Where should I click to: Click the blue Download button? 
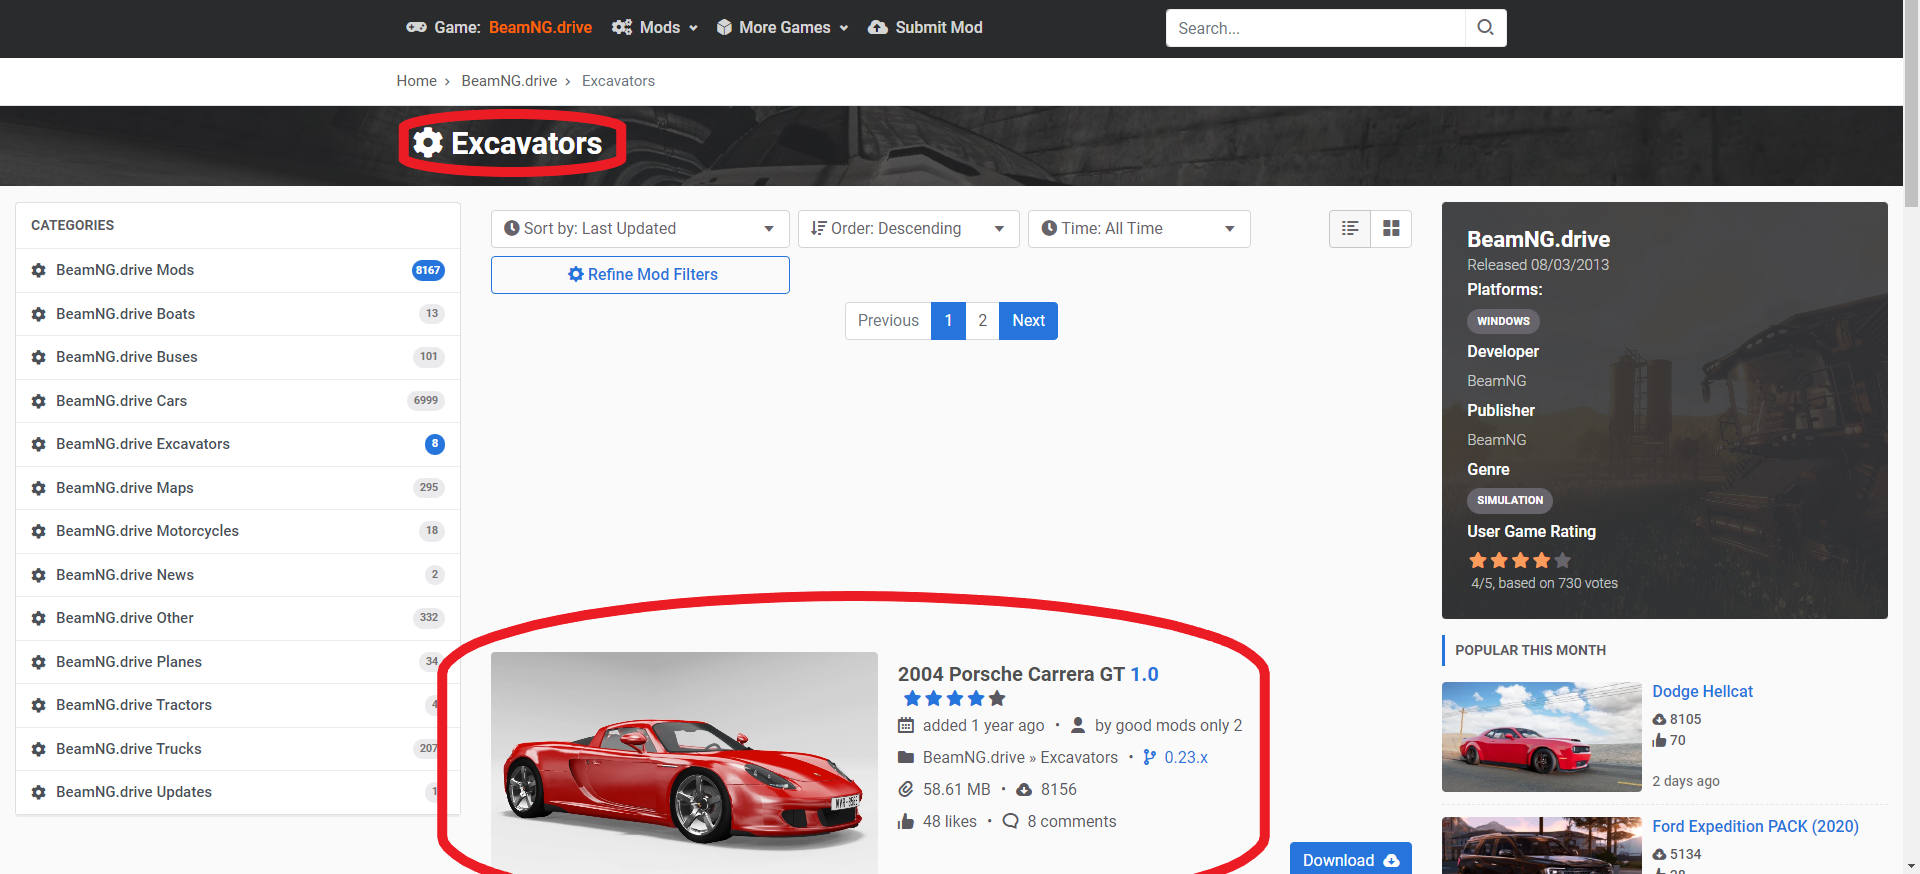pyautogui.click(x=1350, y=859)
